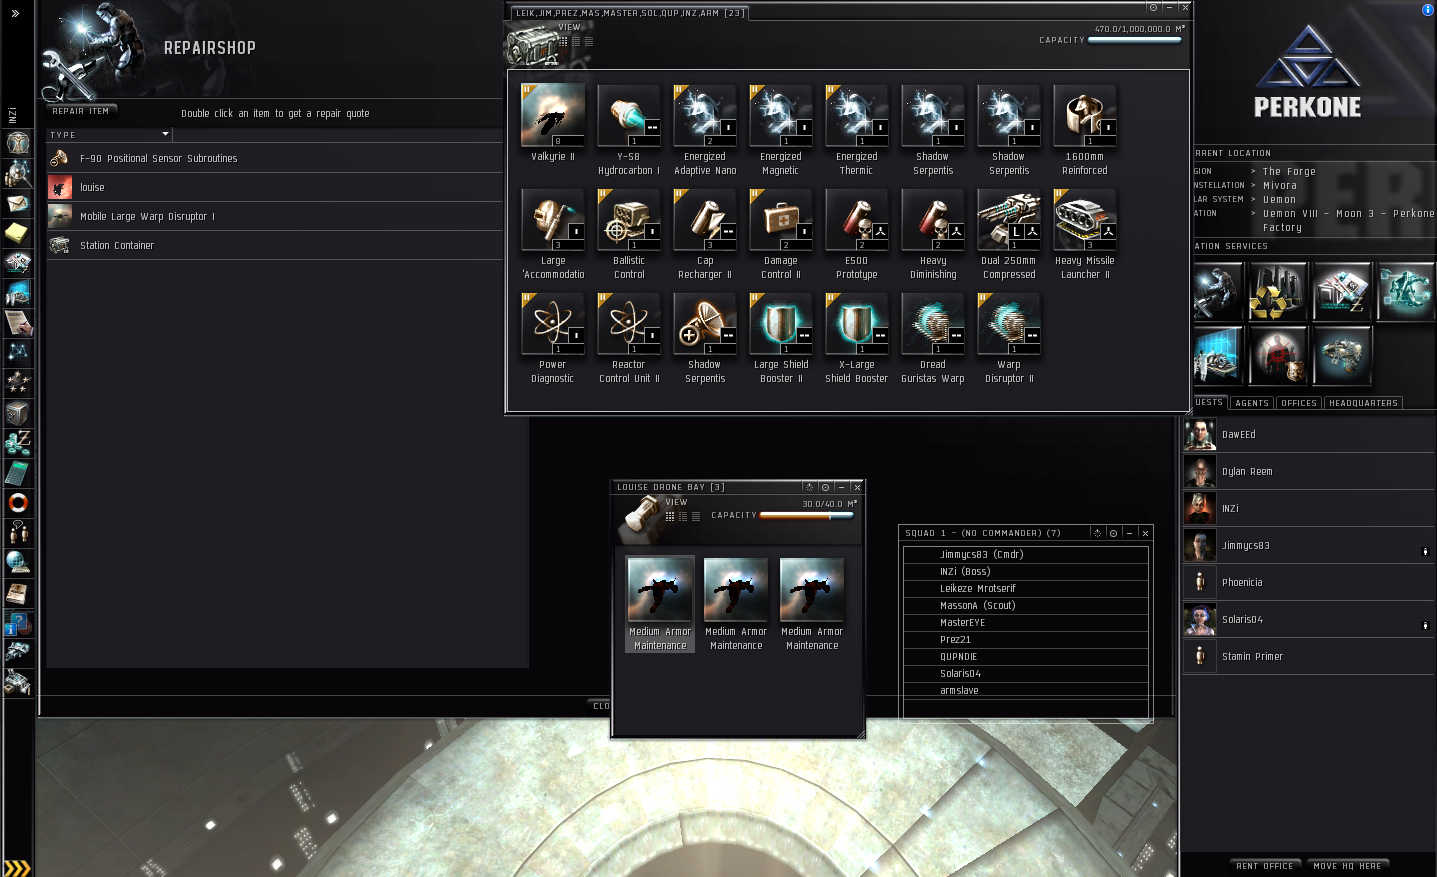The height and width of the screenshot is (877, 1437).
Task: Open the assets safe icon in sidebar
Action: coord(18,413)
